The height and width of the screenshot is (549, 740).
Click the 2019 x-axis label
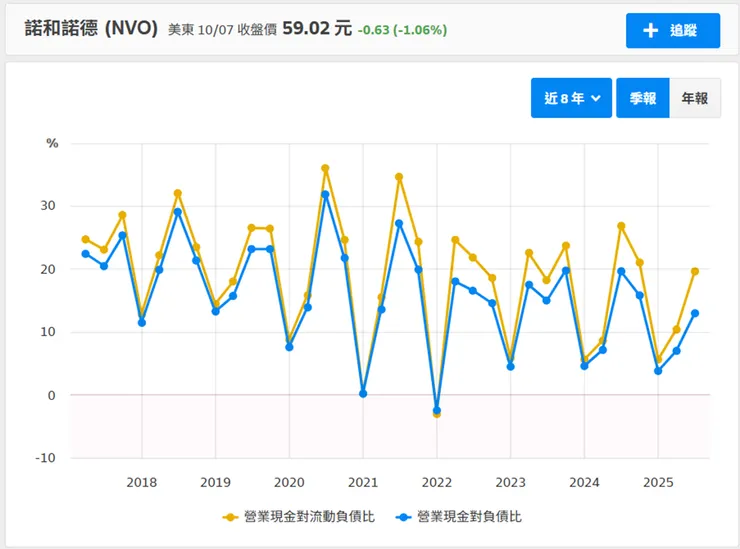pyautogui.click(x=215, y=482)
